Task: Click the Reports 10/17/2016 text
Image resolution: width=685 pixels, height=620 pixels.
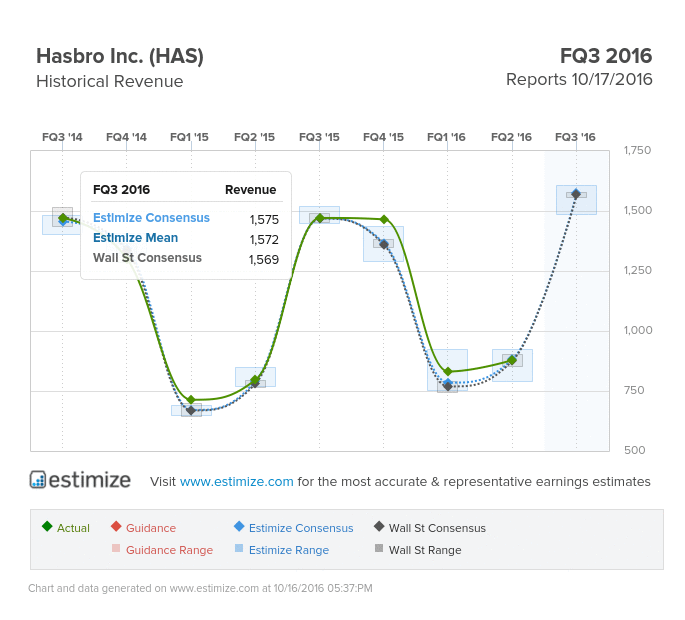Action: pos(579,80)
